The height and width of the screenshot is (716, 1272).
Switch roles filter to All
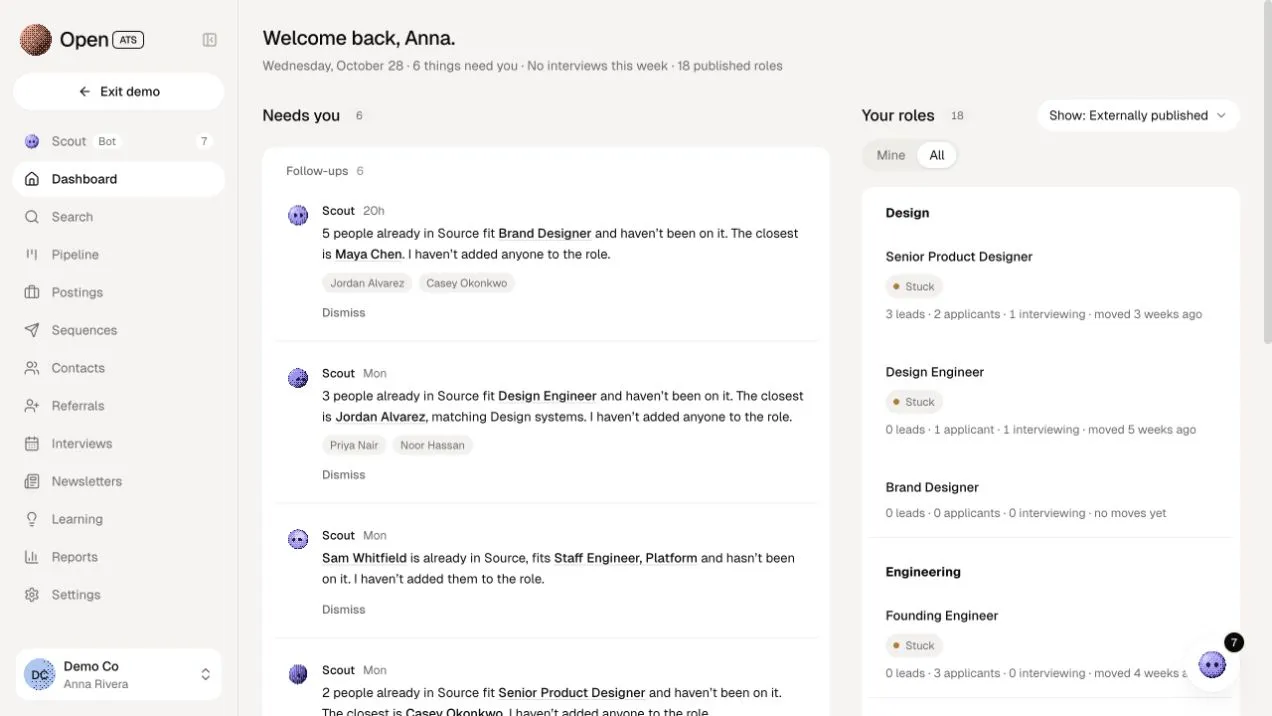(937, 155)
